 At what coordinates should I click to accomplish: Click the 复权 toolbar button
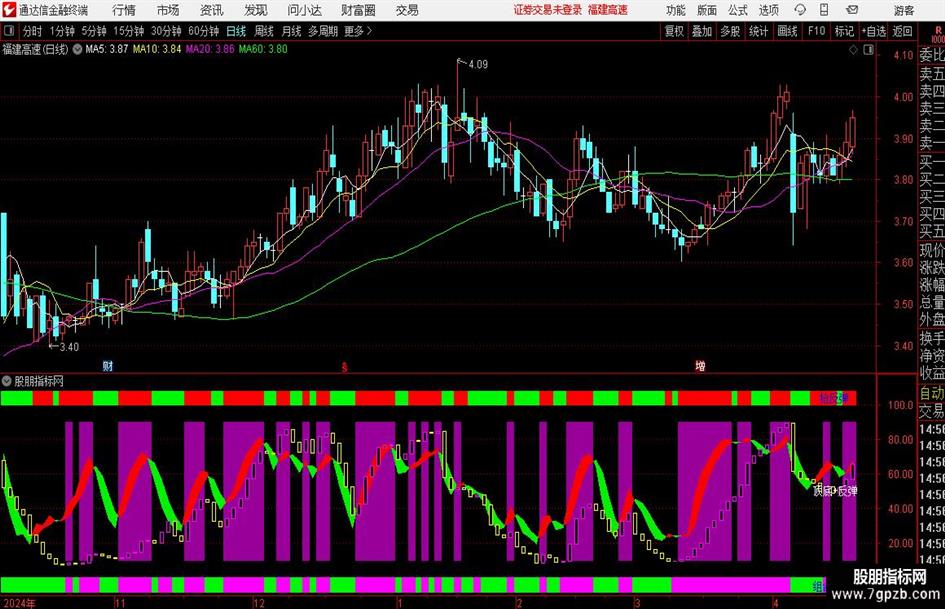pos(674,31)
